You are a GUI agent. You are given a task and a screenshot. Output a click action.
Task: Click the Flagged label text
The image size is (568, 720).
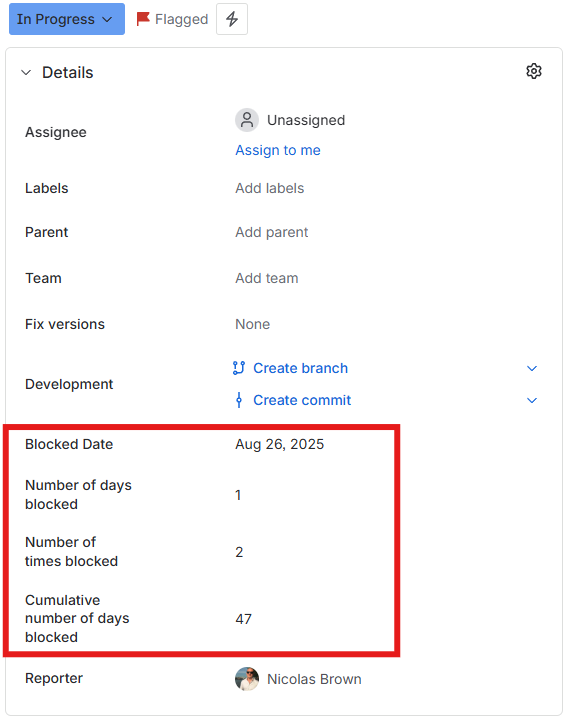point(181,19)
